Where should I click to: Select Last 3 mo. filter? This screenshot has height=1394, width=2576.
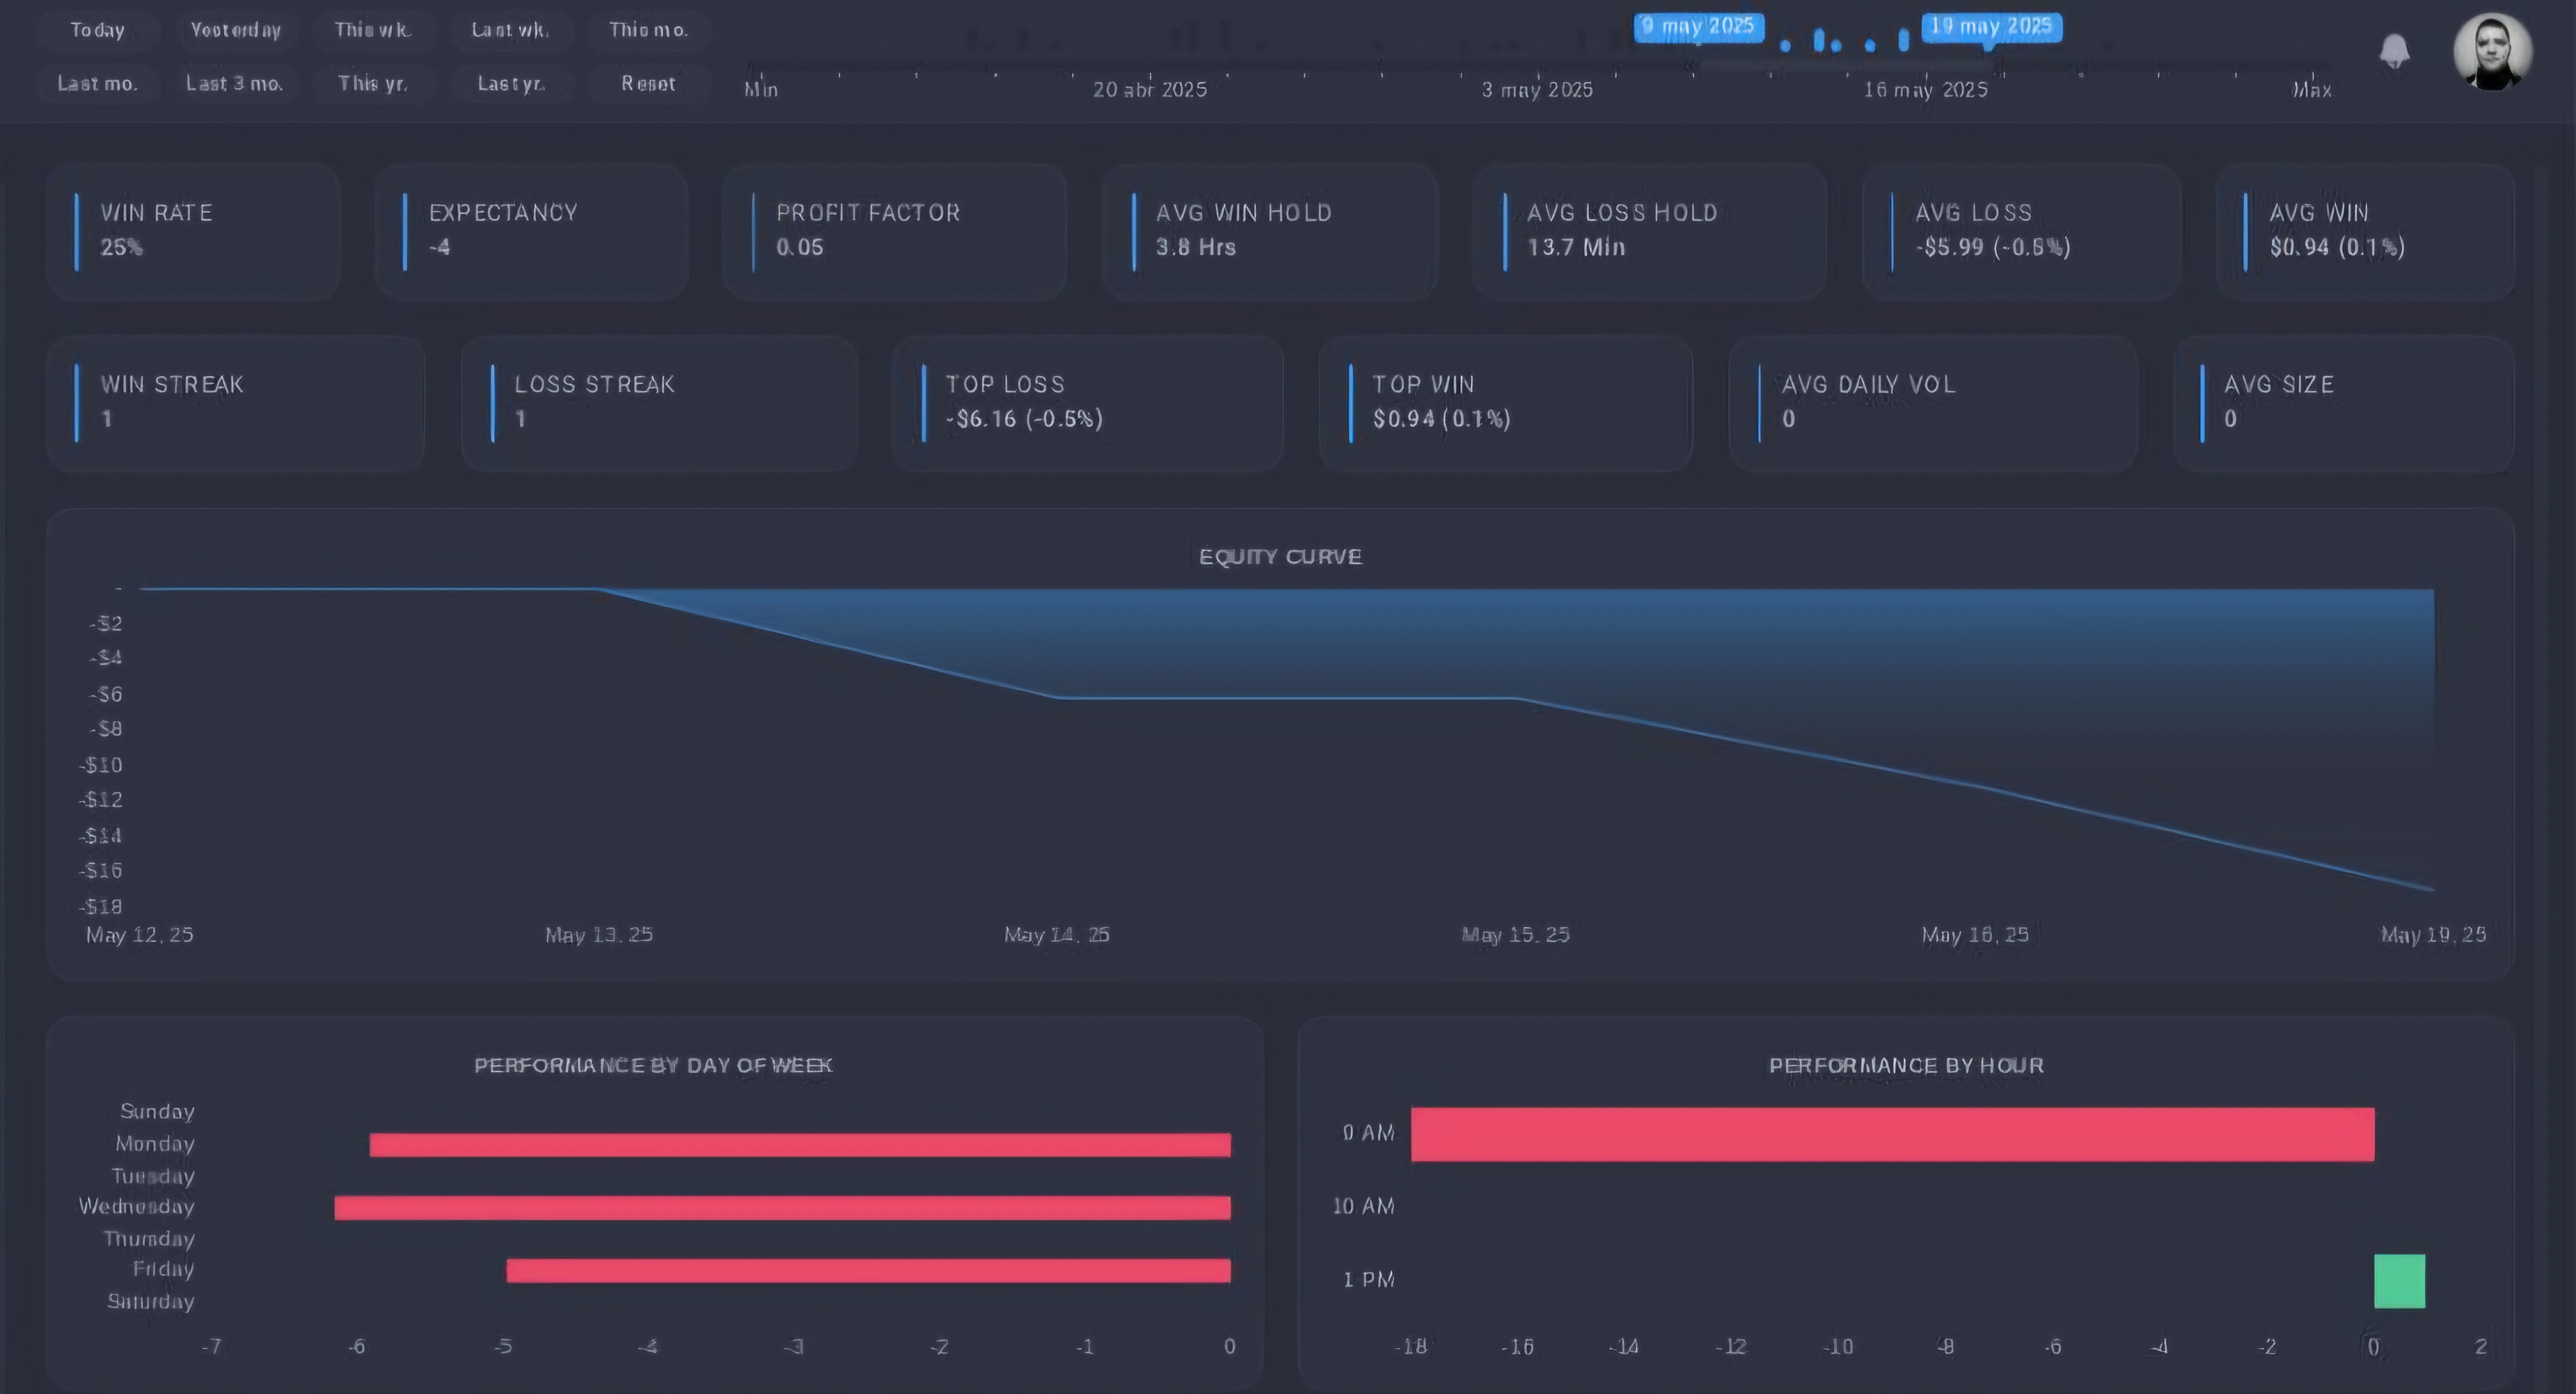click(235, 84)
